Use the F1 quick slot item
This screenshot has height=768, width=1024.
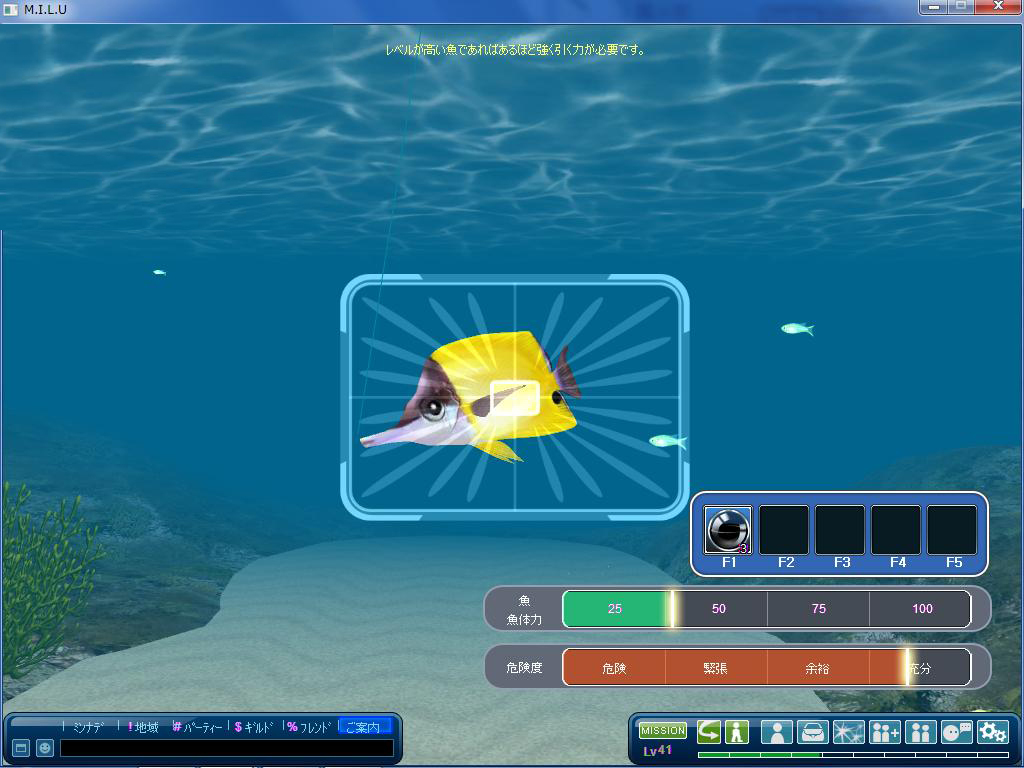click(x=727, y=530)
